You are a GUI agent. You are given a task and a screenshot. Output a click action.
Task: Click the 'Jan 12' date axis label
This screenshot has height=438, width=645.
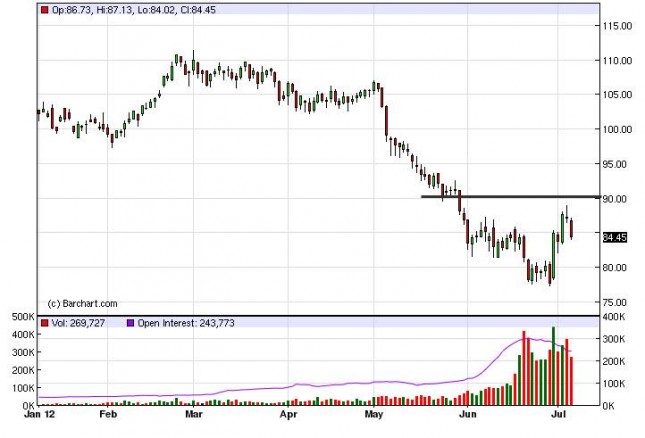coord(39,414)
